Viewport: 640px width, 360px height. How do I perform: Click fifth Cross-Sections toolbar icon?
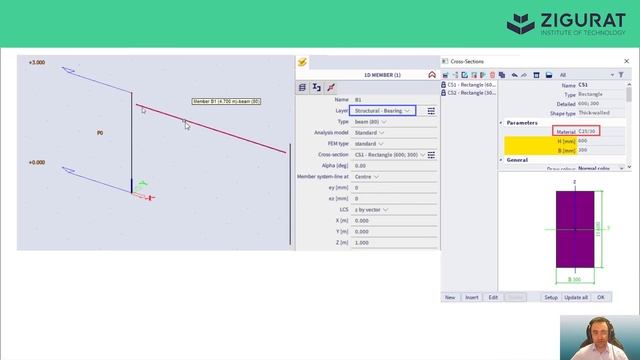coord(483,75)
